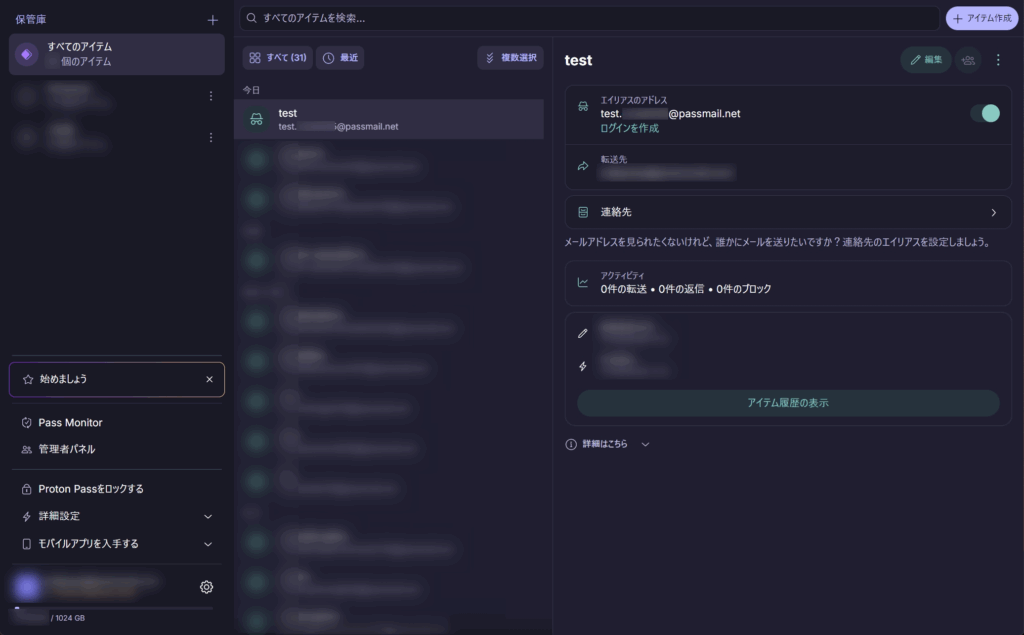
Task: Enable 複数選択 mode
Action: tap(510, 57)
